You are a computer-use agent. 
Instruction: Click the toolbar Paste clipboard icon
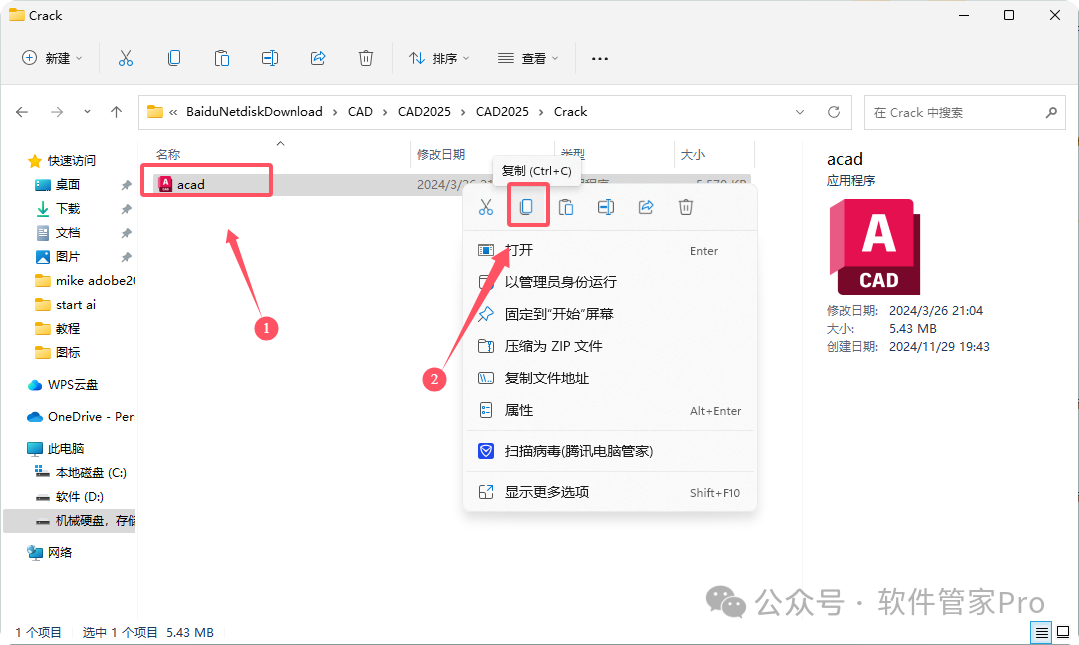click(x=222, y=59)
